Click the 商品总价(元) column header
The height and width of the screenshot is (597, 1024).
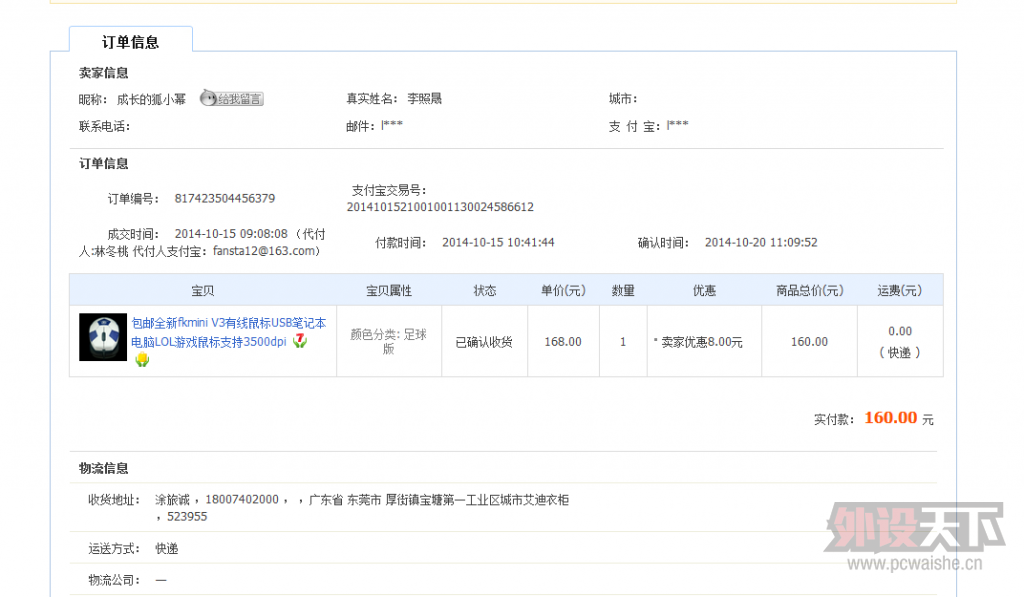point(809,291)
